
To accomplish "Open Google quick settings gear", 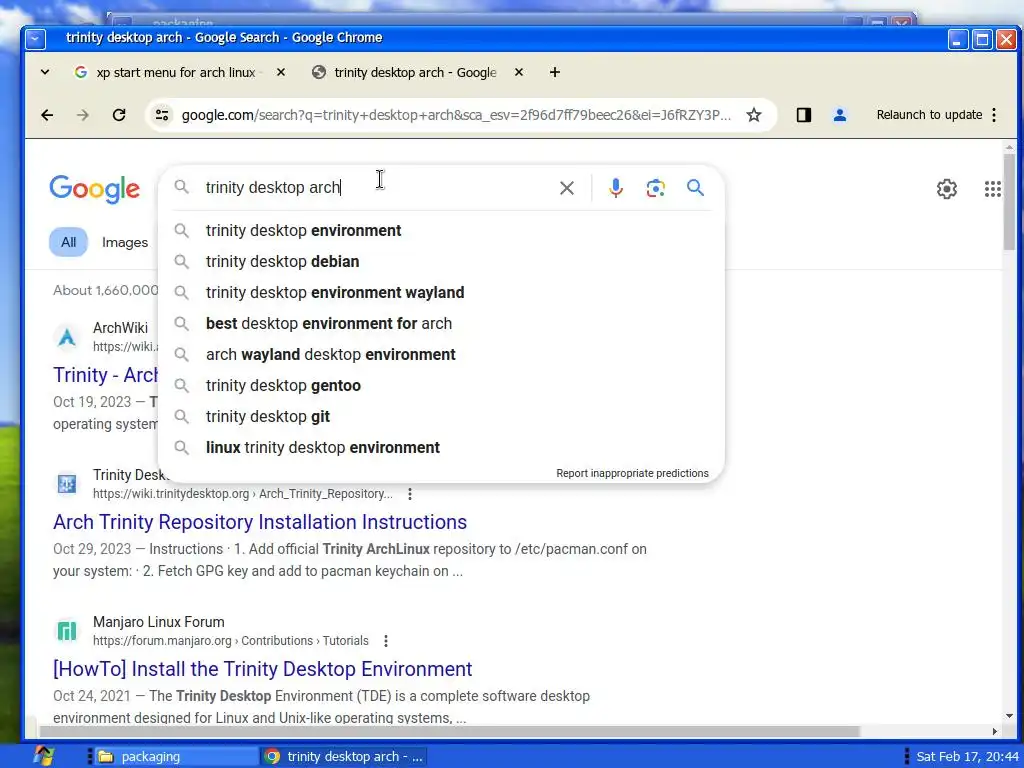I will point(947,189).
